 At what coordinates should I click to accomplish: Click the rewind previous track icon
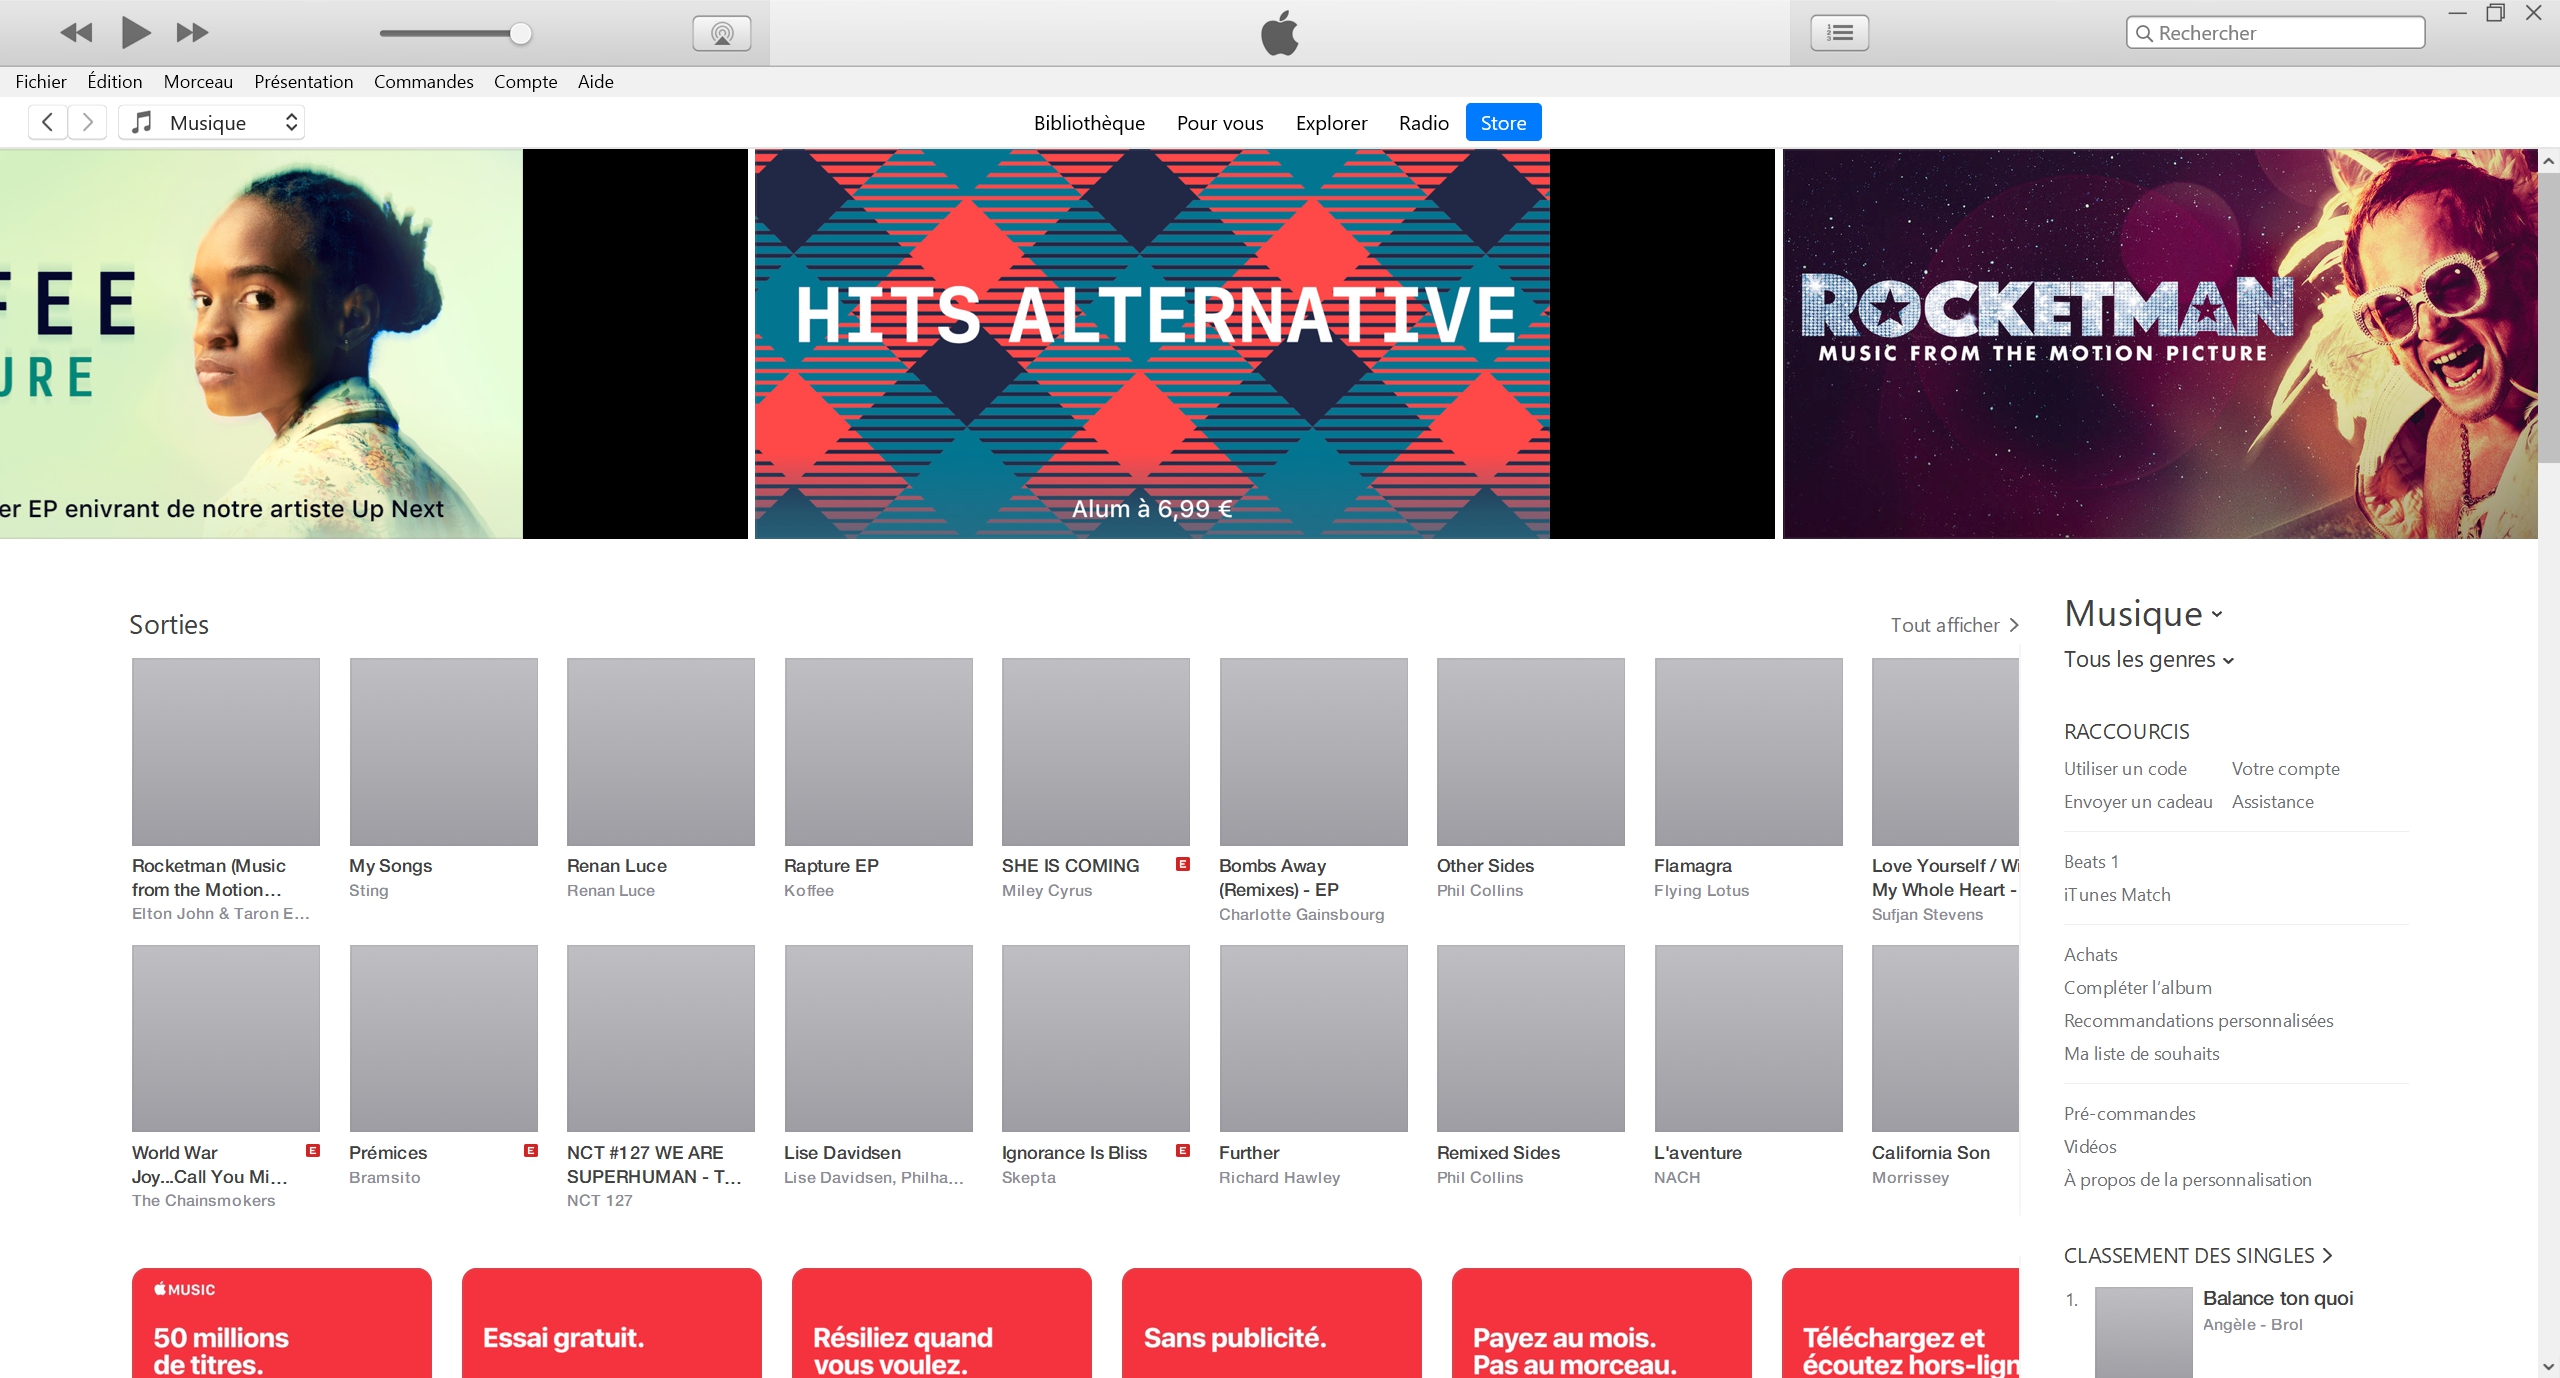click(76, 33)
